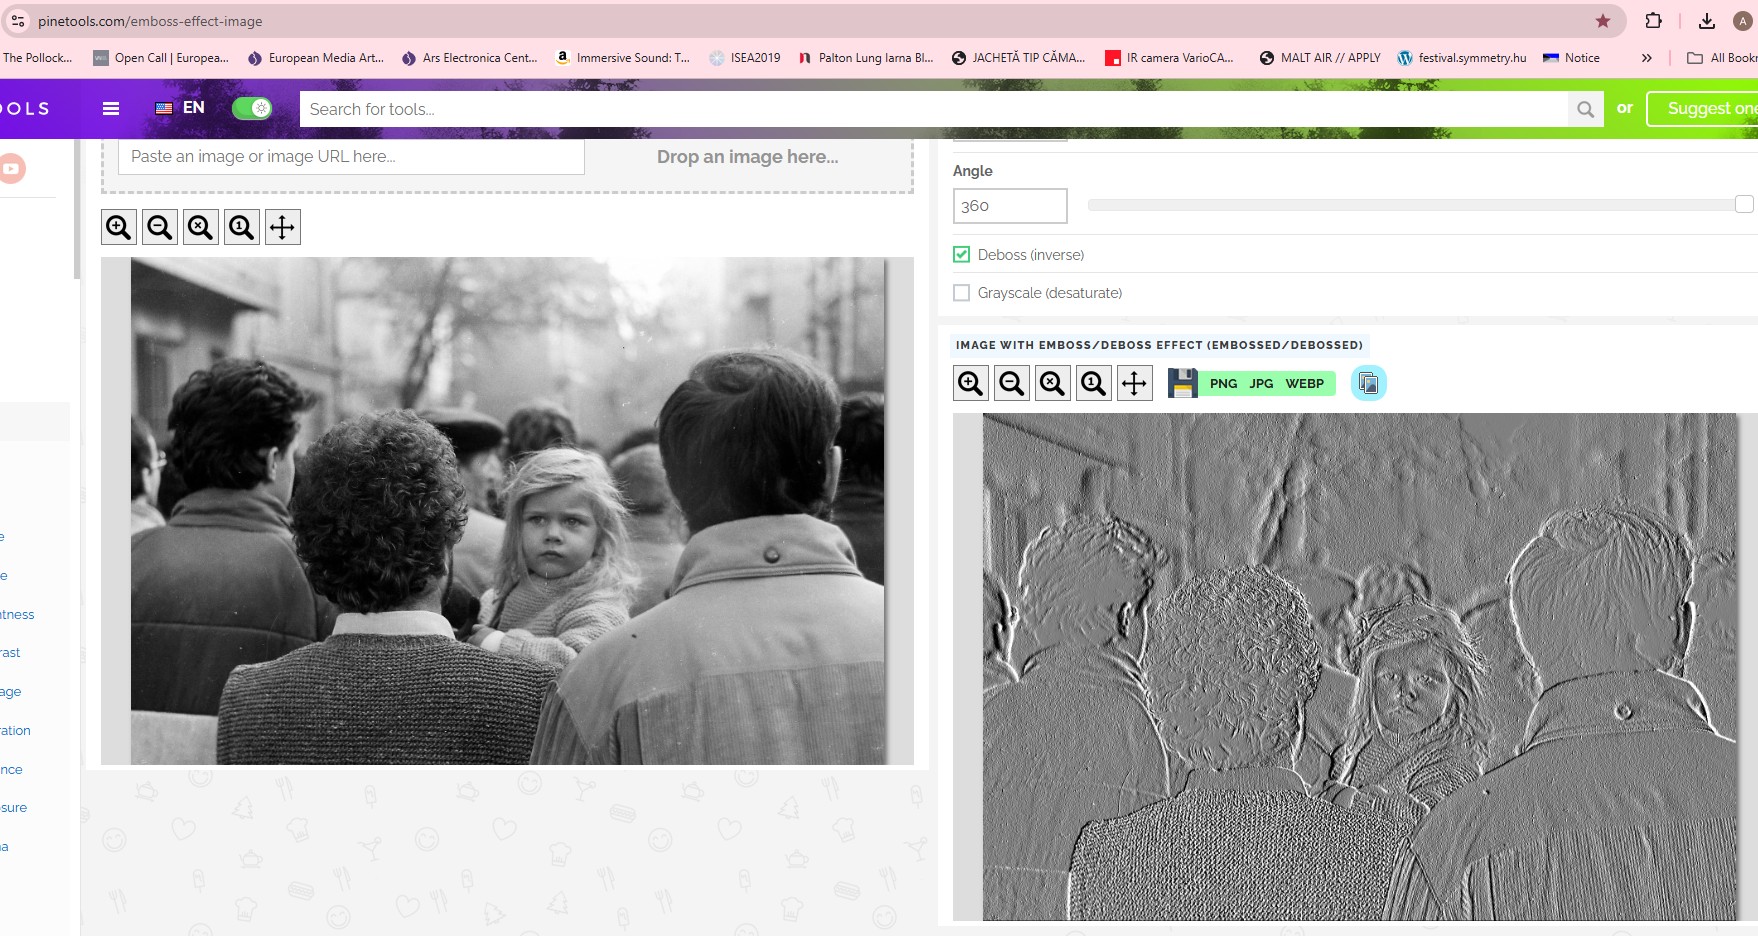Click the pan/move tool for the output image
This screenshot has width=1758, height=936.
1134,383
